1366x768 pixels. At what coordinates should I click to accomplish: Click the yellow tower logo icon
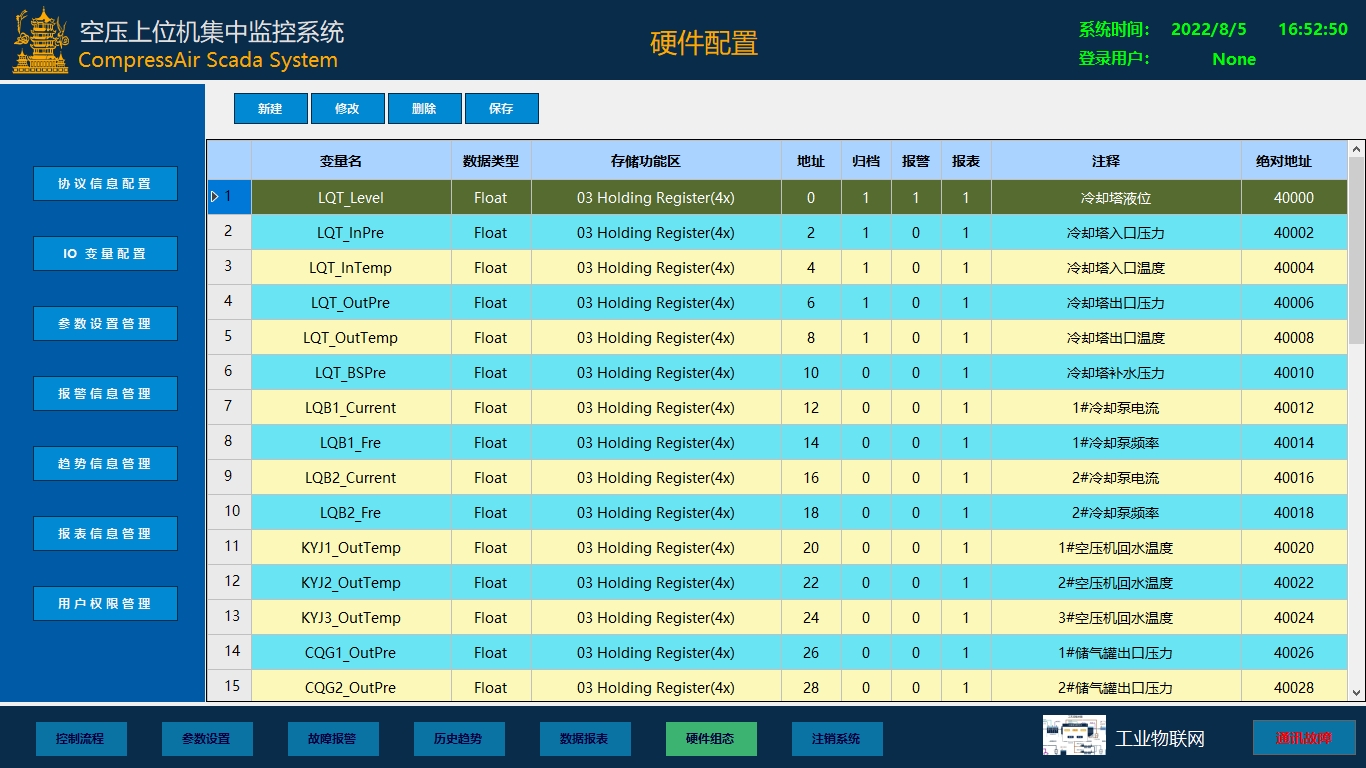(x=42, y=40)
